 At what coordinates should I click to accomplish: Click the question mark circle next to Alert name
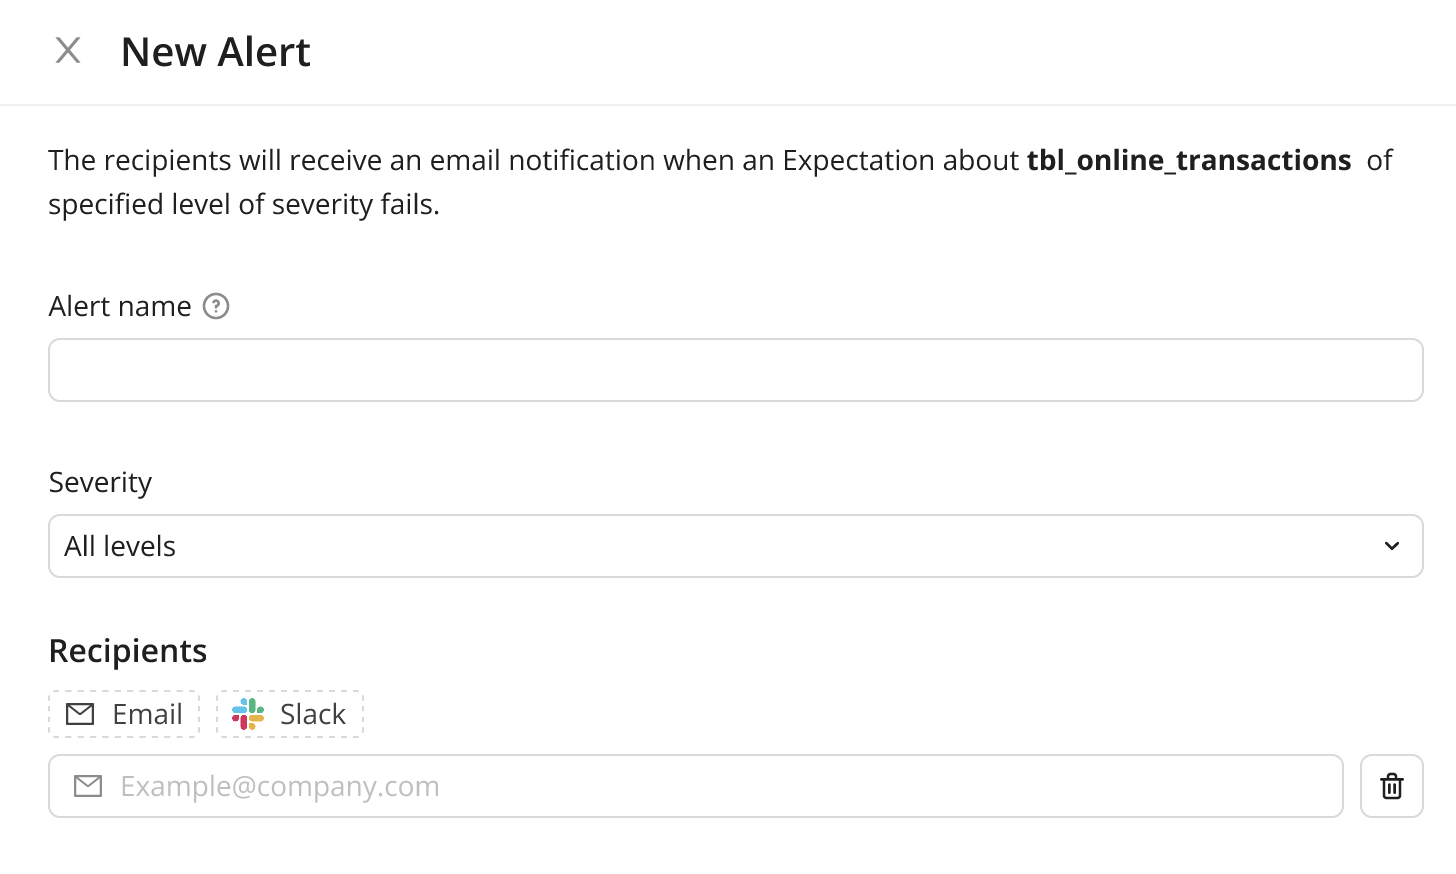(215, 307)
